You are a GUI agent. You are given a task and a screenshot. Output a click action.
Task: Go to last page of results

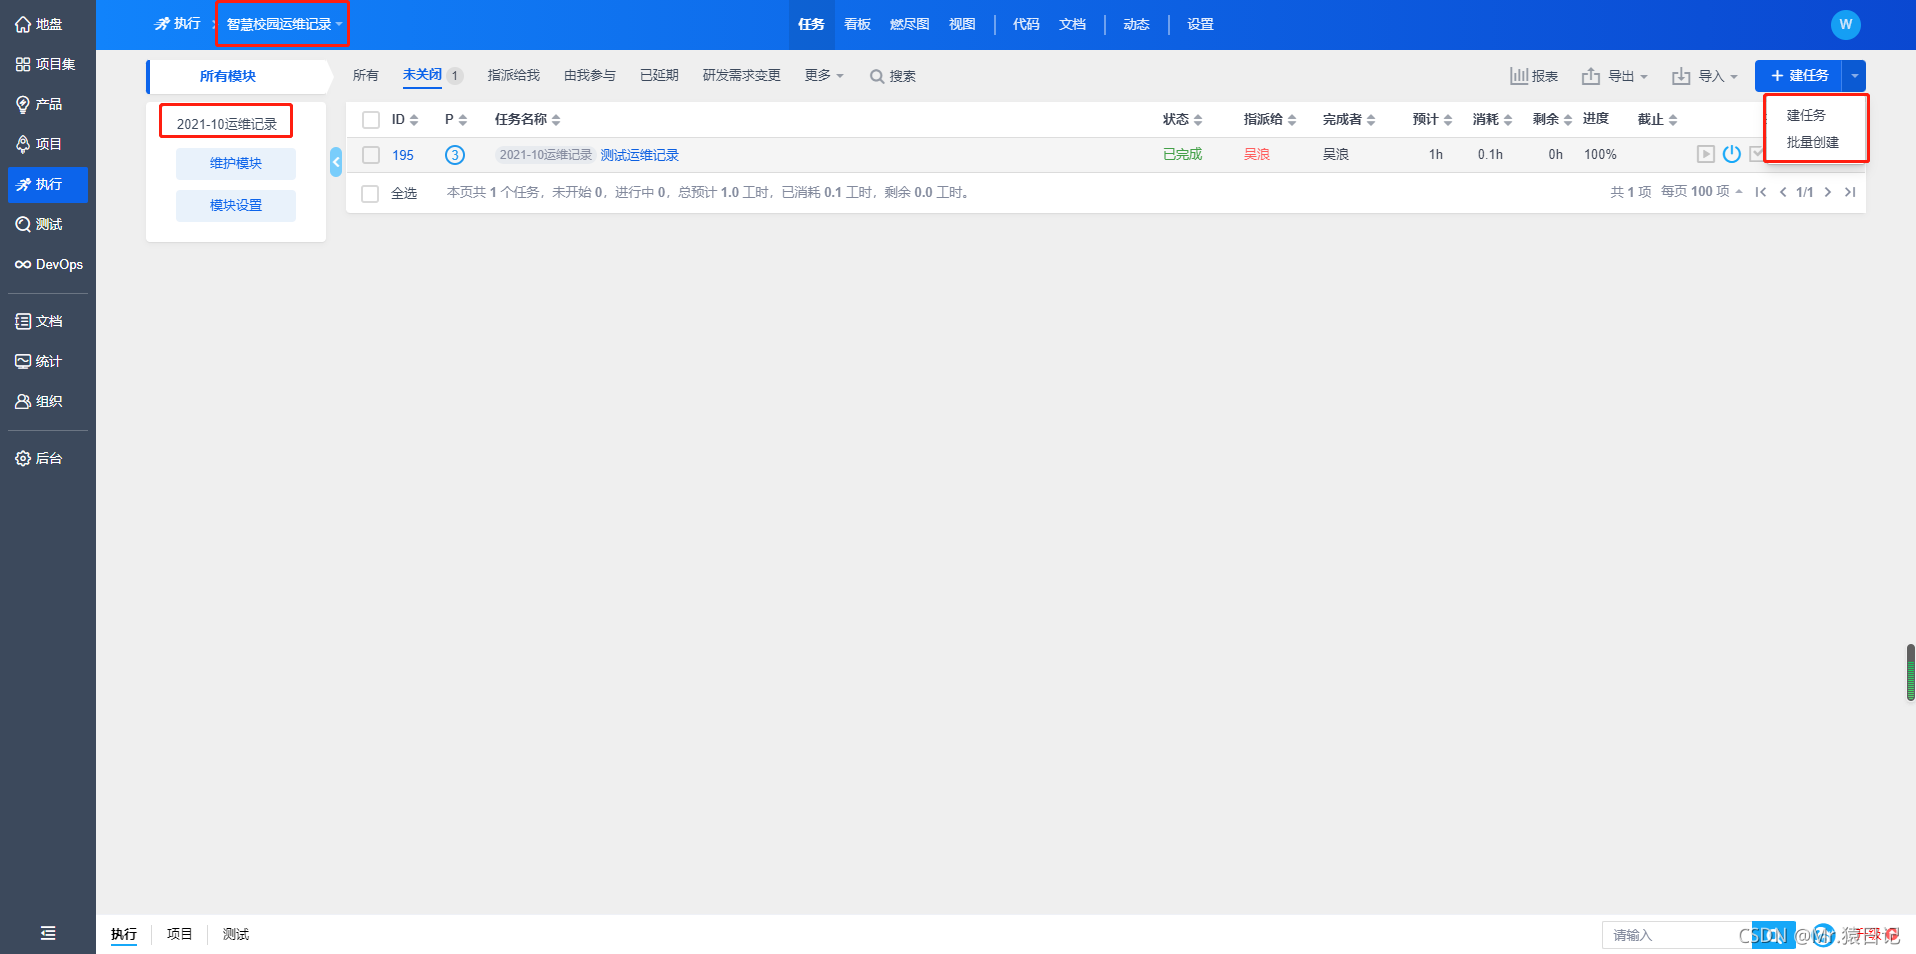coord(1850,192)
